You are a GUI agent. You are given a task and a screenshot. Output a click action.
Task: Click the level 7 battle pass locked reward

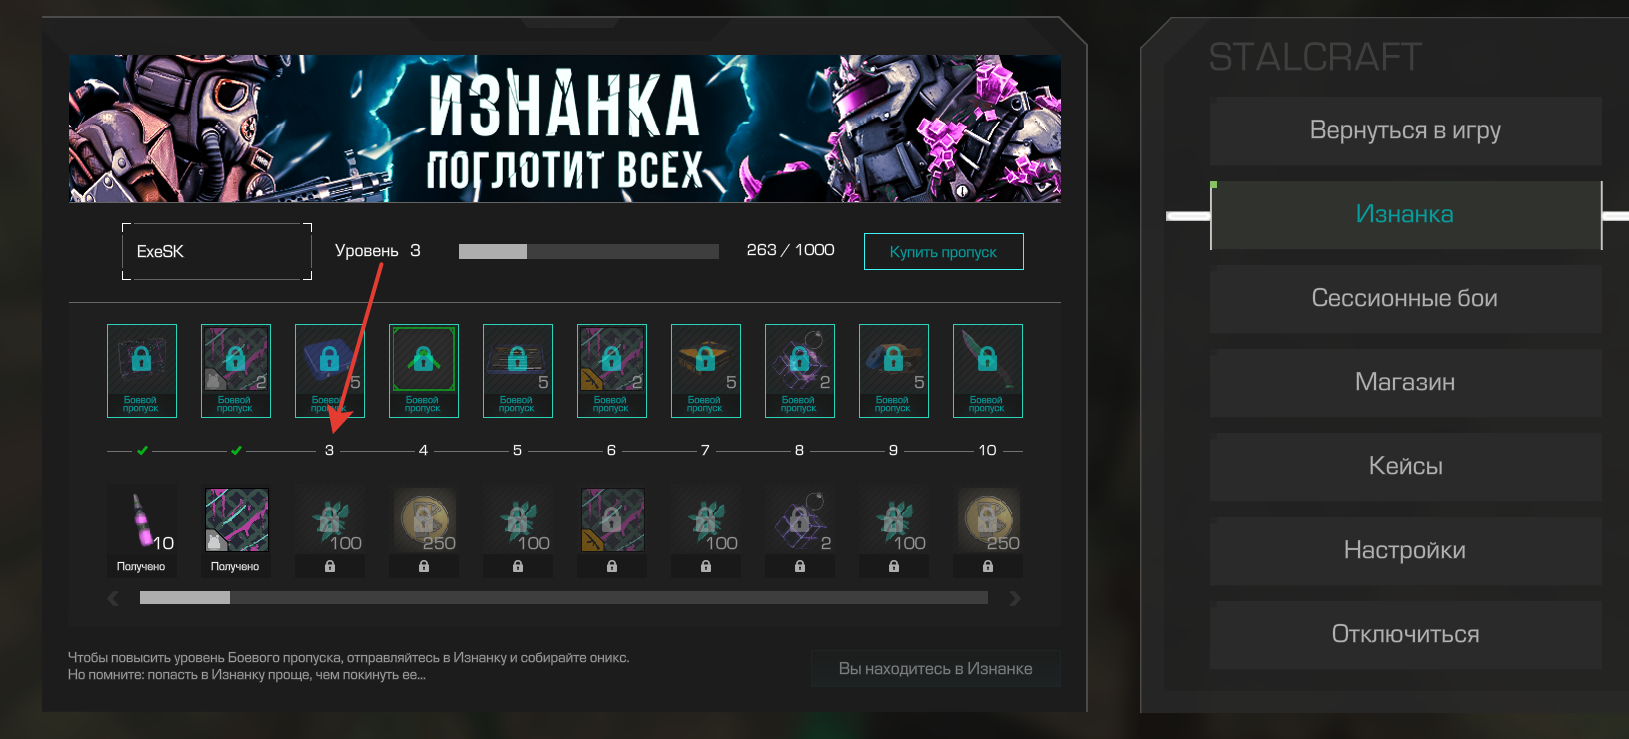point(706,370)
